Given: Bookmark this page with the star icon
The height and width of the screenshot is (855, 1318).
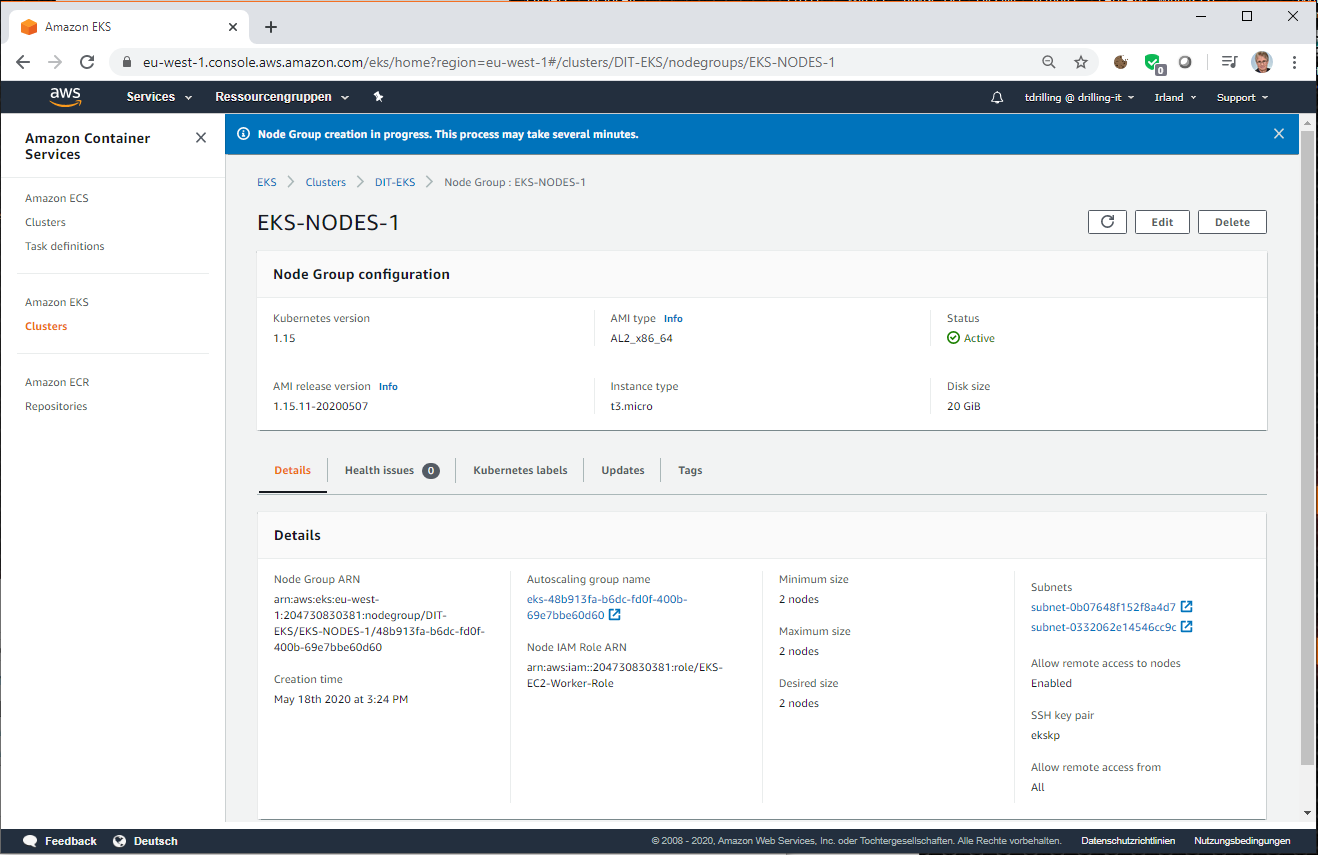Looking at the screenshot, I should click(1081, 62).
